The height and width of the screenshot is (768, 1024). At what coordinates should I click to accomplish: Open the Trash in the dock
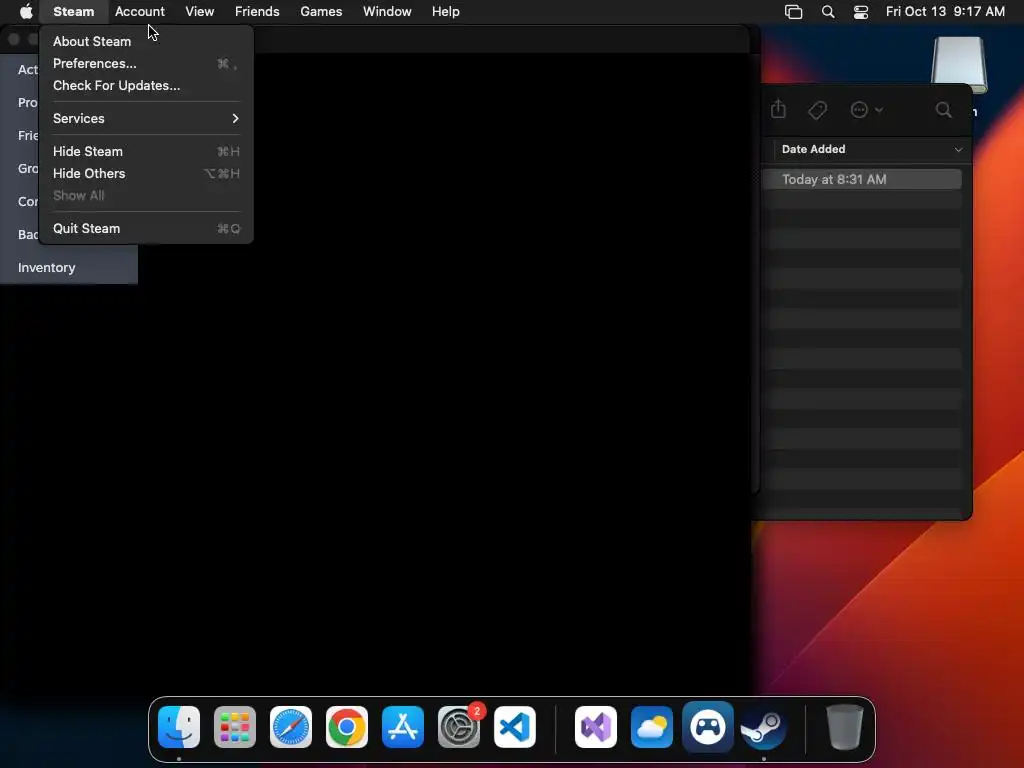844,727
